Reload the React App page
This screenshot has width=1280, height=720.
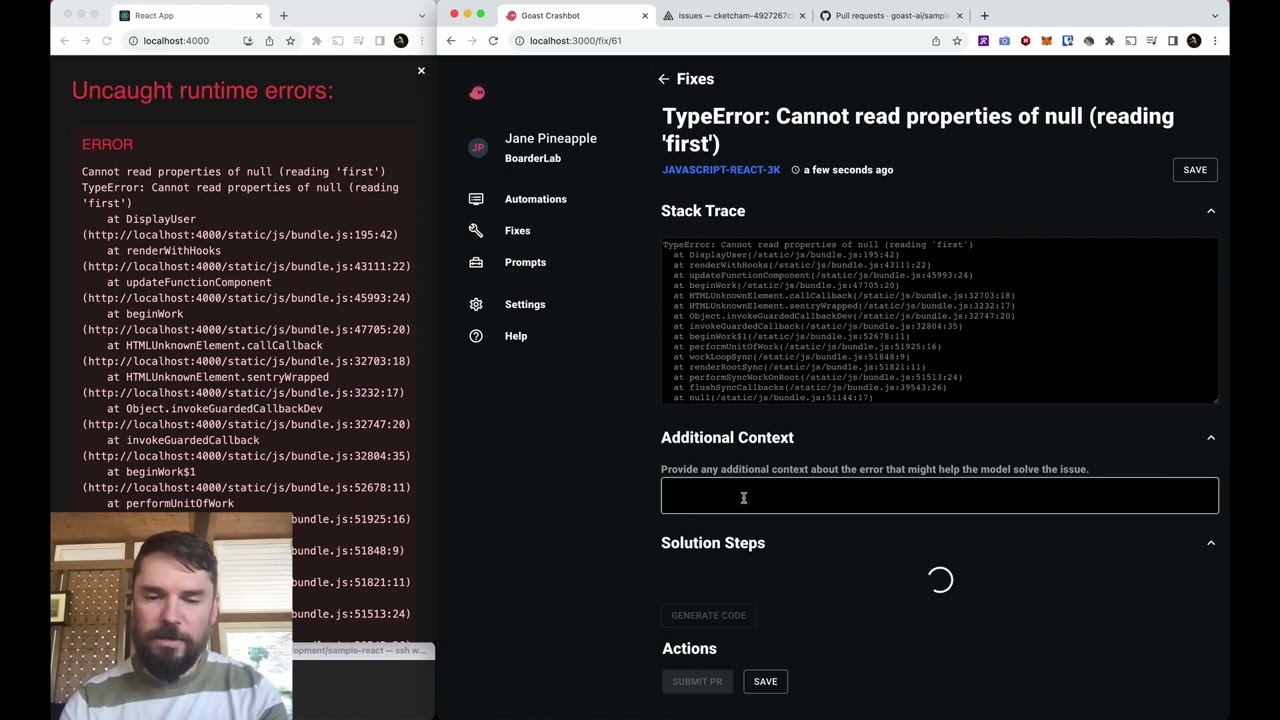(x=107, y=41)
